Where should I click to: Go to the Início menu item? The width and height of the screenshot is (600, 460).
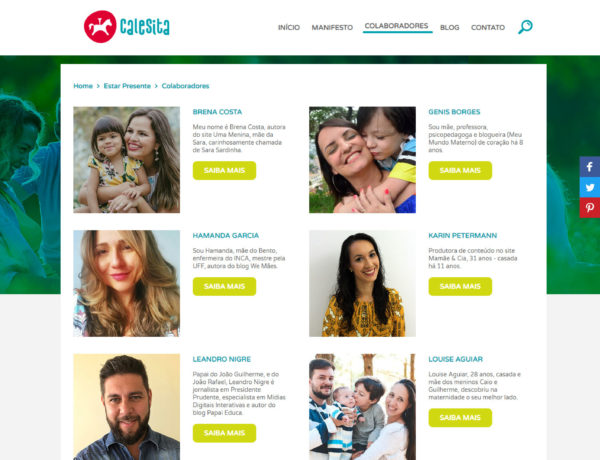[x=289, y=28]
